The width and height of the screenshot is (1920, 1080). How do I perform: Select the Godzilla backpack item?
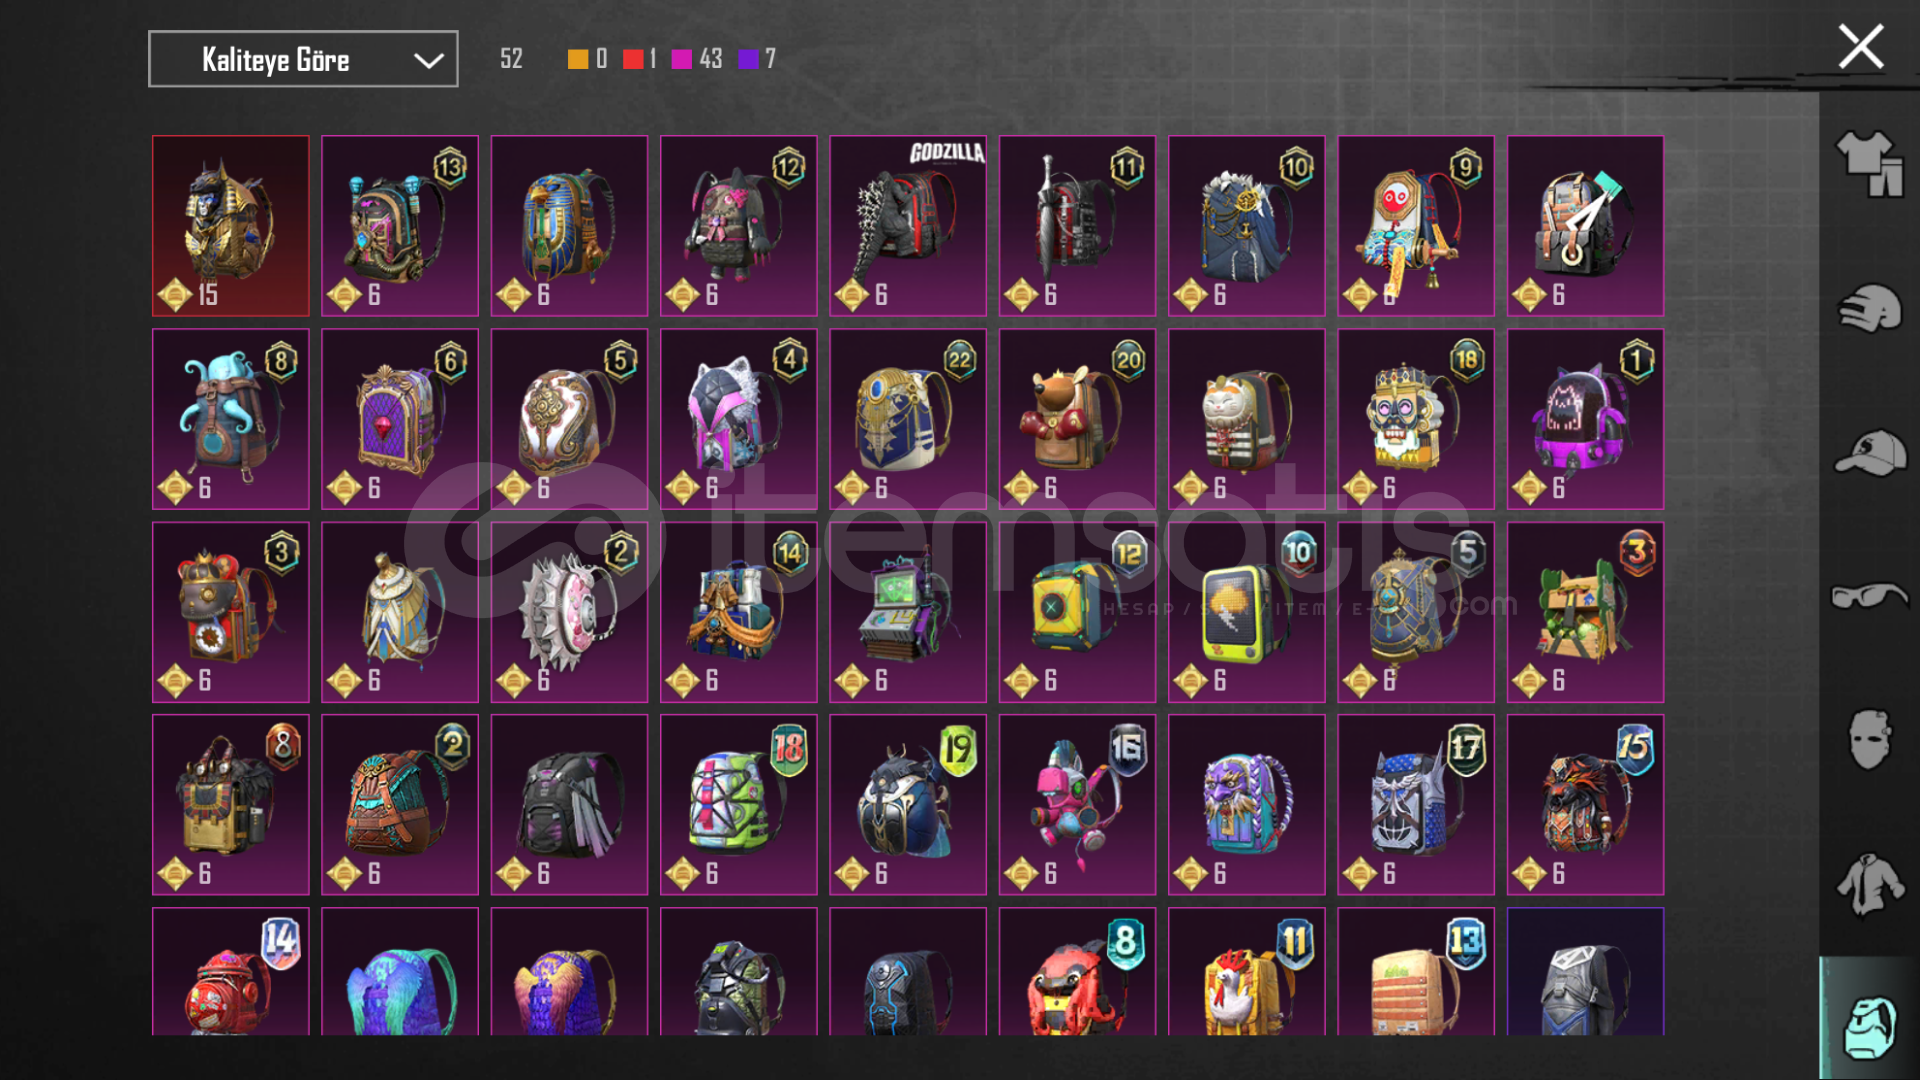(x=908, y=226)
